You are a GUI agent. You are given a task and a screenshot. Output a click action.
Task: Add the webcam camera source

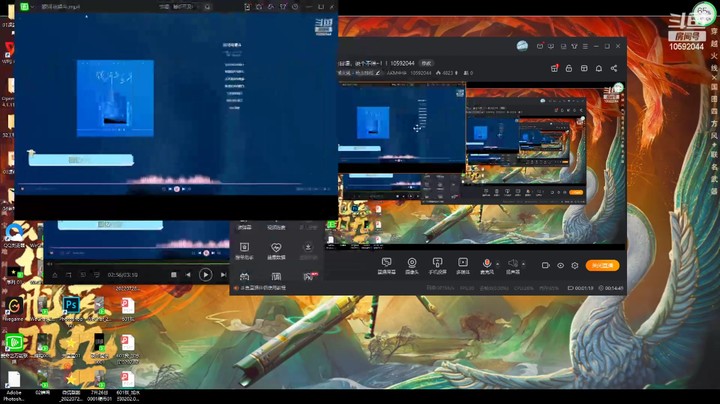pos(412,263)
